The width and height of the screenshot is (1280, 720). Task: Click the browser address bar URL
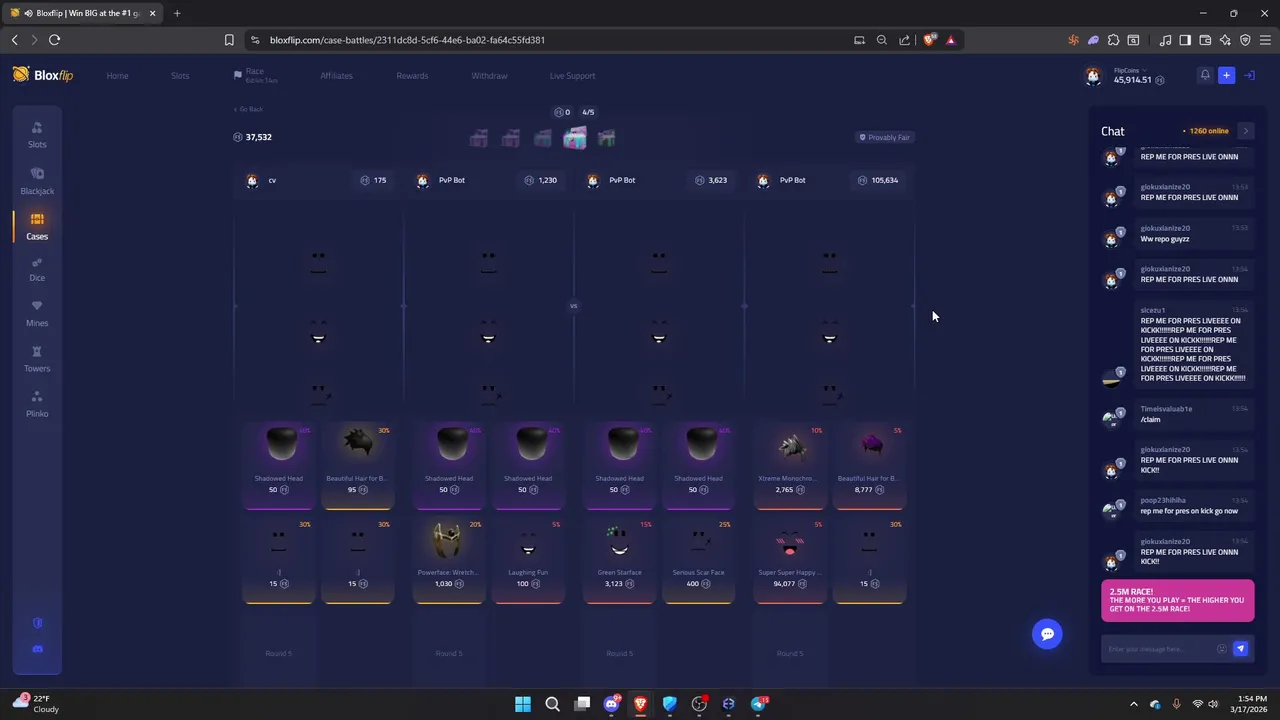click(407, 40)
